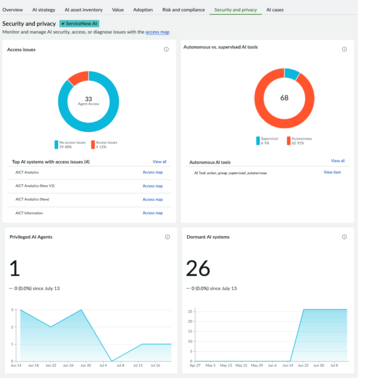The height and width of the screenshot is (378, 389).
Task: Open Access map for AICT Analytics (New)
Action: (153, 199)
